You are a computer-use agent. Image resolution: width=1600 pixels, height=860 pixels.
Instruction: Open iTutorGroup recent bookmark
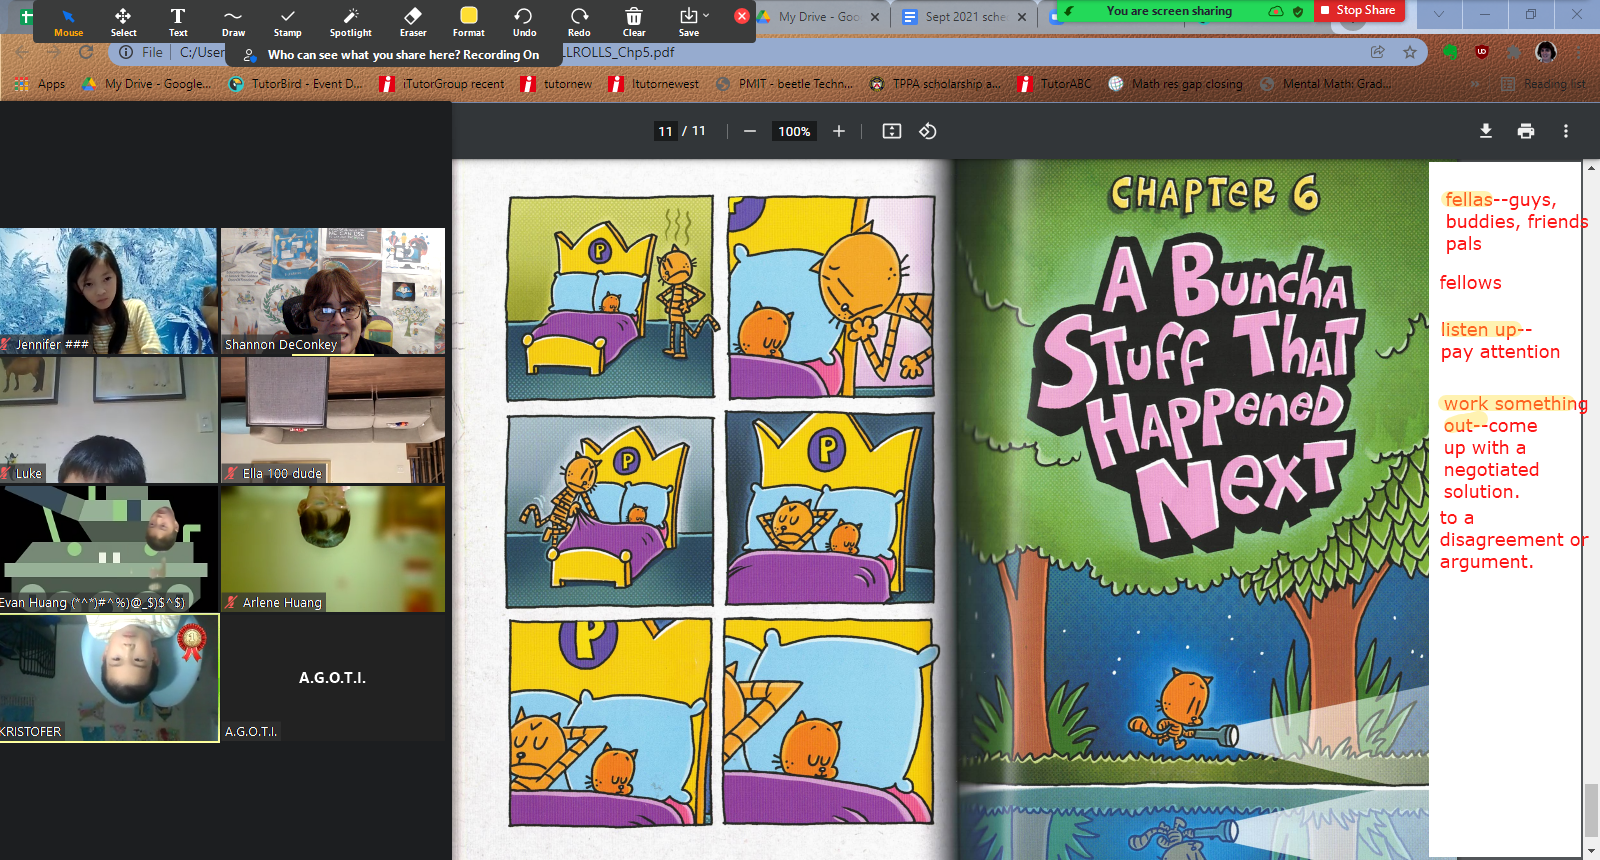[442, 84]
